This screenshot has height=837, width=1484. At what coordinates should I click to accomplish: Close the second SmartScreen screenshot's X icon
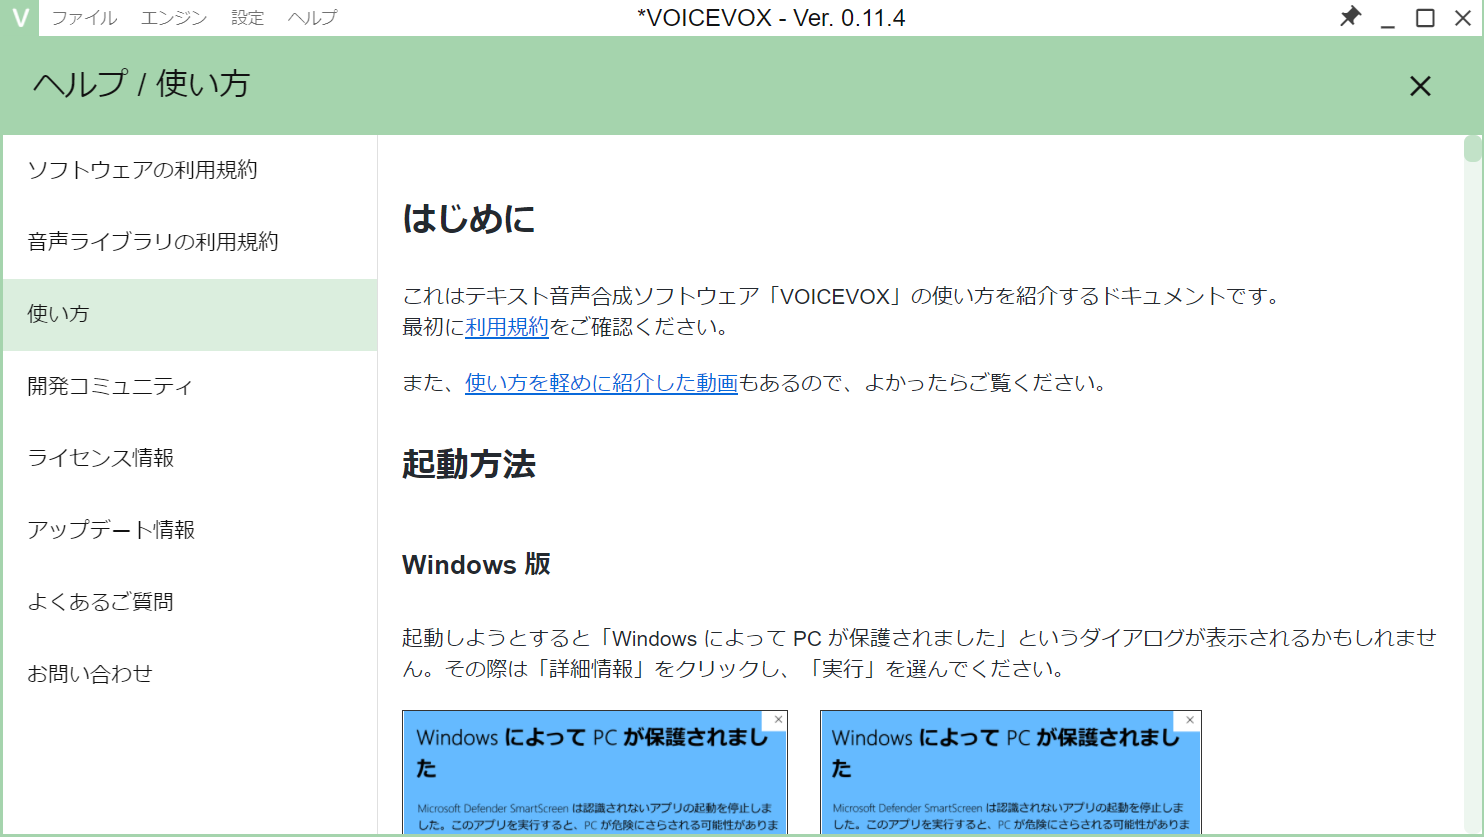(1190, 719)
